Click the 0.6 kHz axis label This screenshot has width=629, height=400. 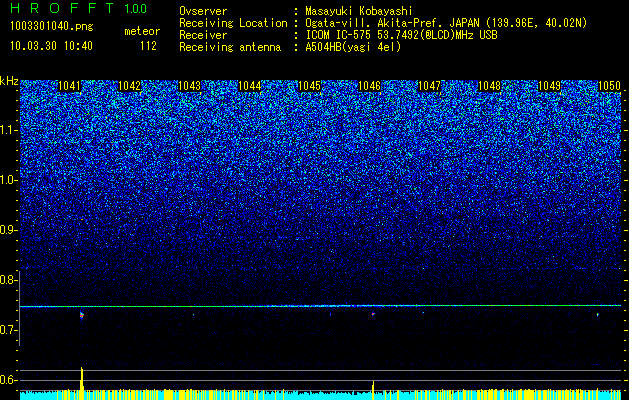pos(8,380)
